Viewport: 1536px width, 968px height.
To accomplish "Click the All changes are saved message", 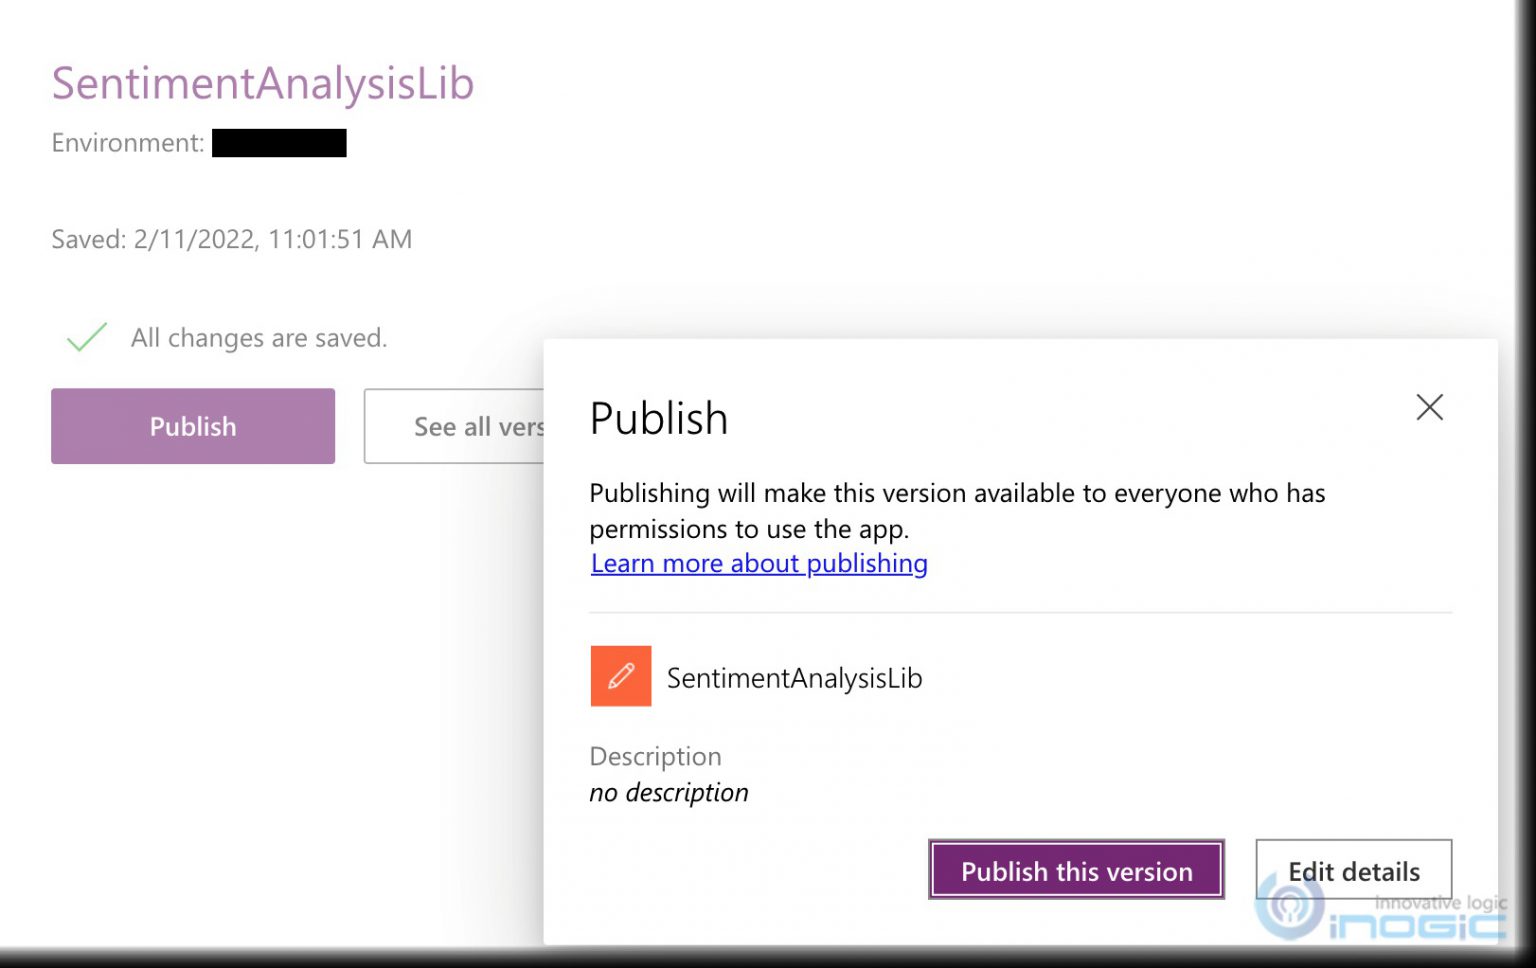I will coord(259,338).
